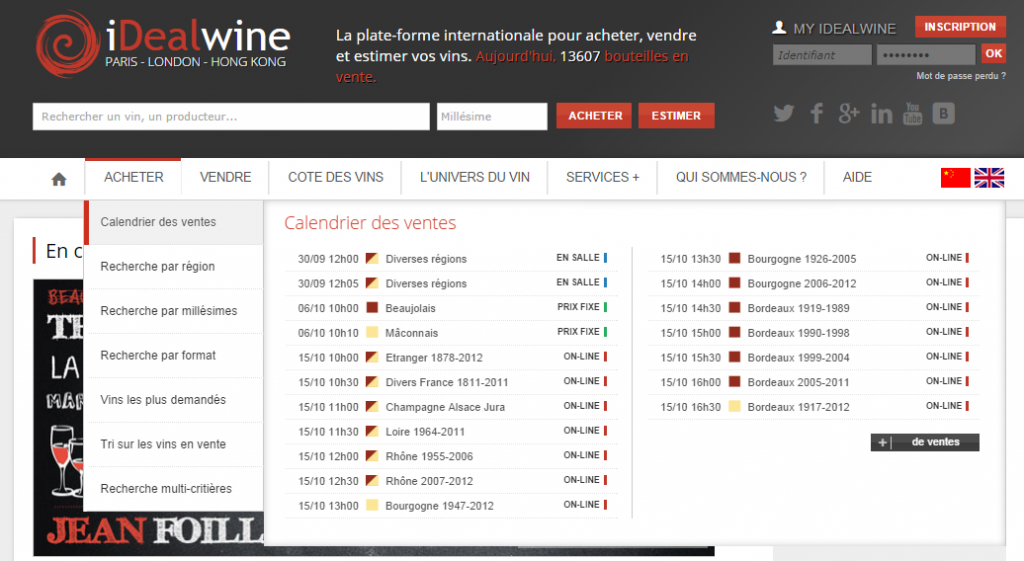The image size is (1024, 561).
Task: Open Rhône 2007-2012 sale
Action: tap(452, 481)
